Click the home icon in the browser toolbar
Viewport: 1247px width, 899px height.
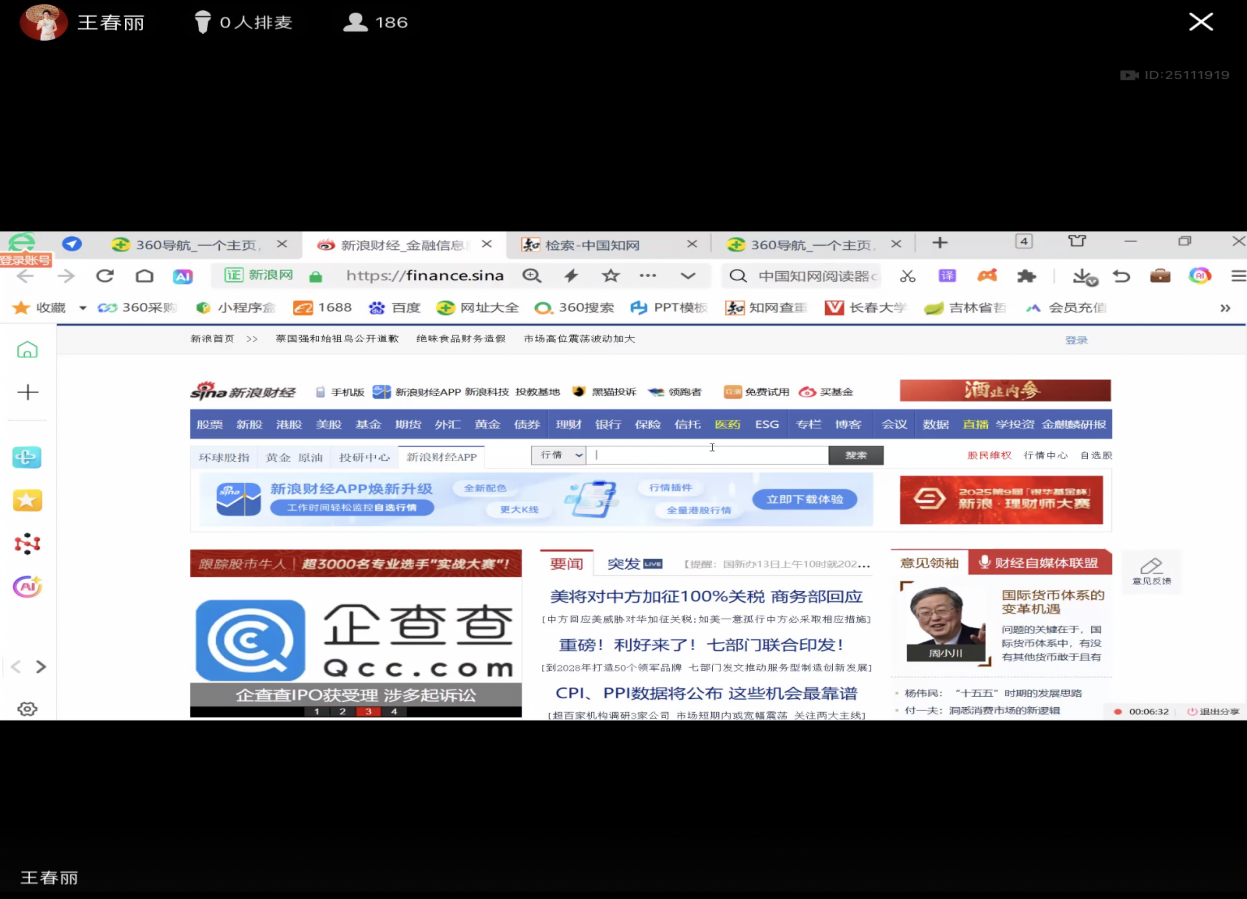tap(144, 276)
